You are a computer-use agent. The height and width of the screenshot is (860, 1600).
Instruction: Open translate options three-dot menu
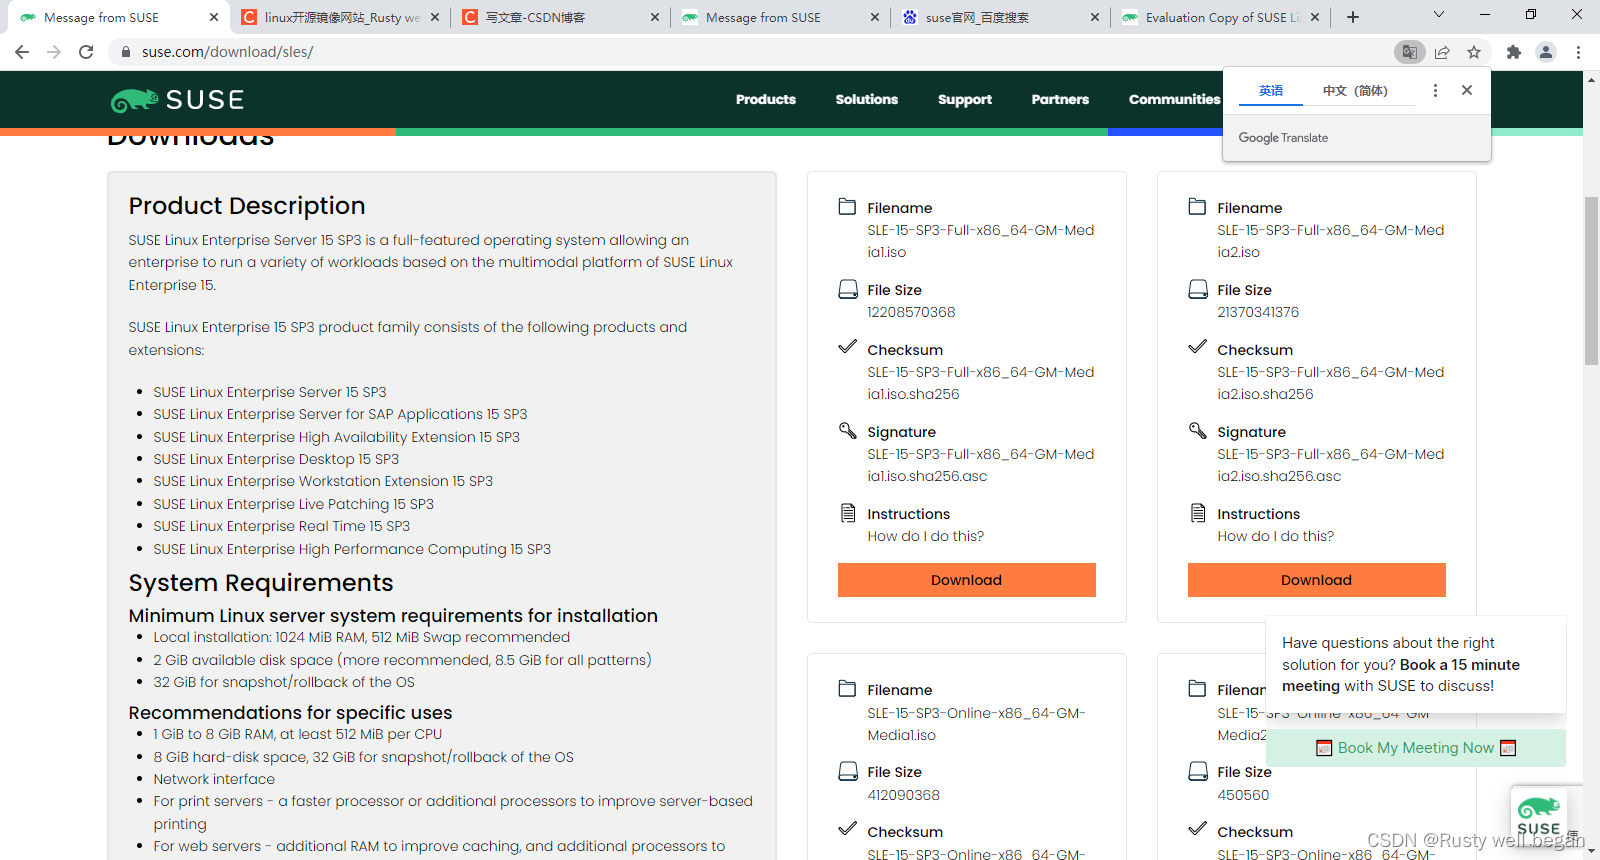1435,90
